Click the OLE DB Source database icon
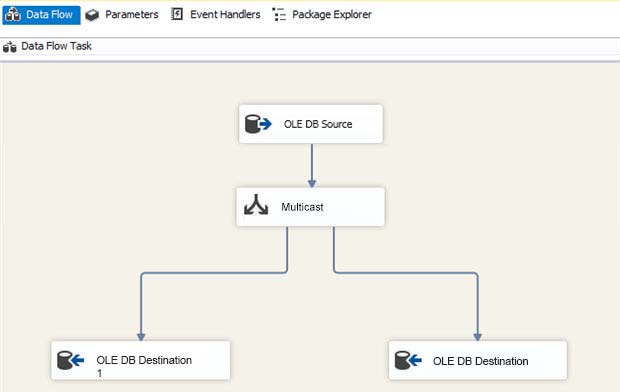The height and width of the screenshot is (392, 620). (x=258, y=124)
